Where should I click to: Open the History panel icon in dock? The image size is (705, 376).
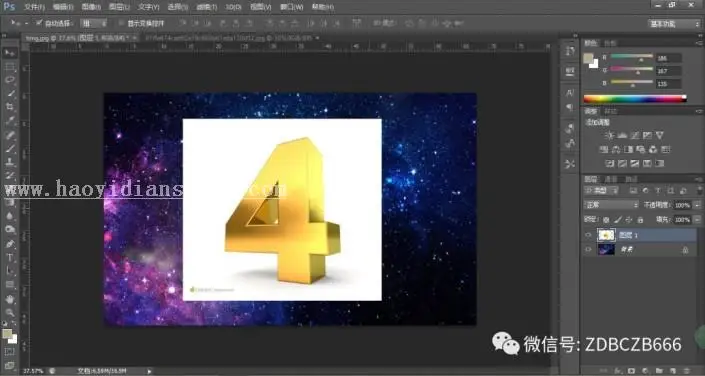click(570, 51)
